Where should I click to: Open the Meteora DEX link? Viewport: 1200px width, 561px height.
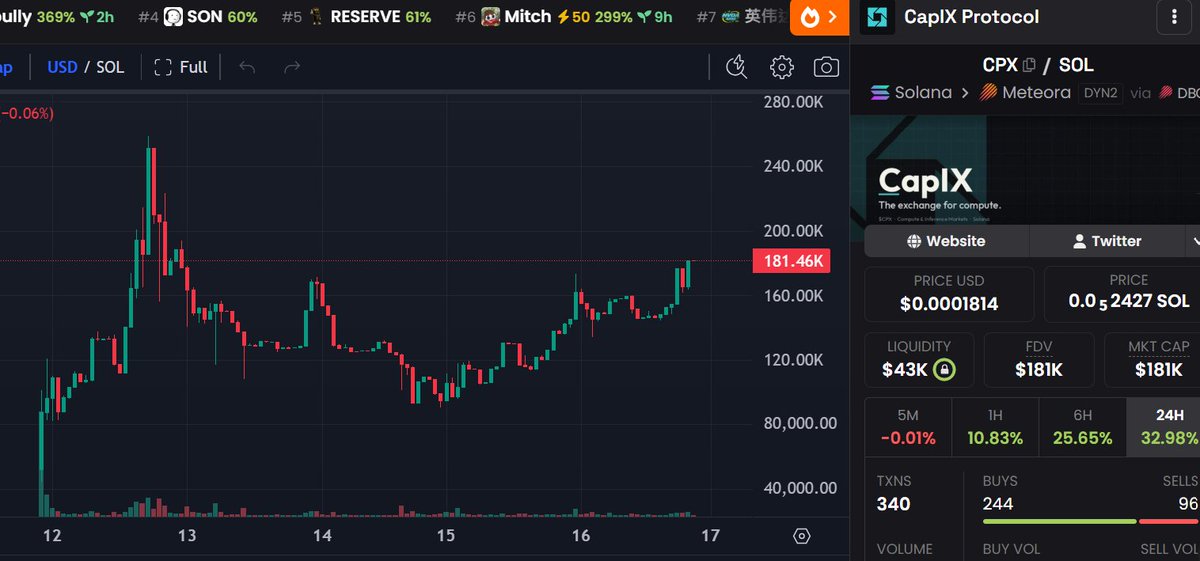point(1023,93)
